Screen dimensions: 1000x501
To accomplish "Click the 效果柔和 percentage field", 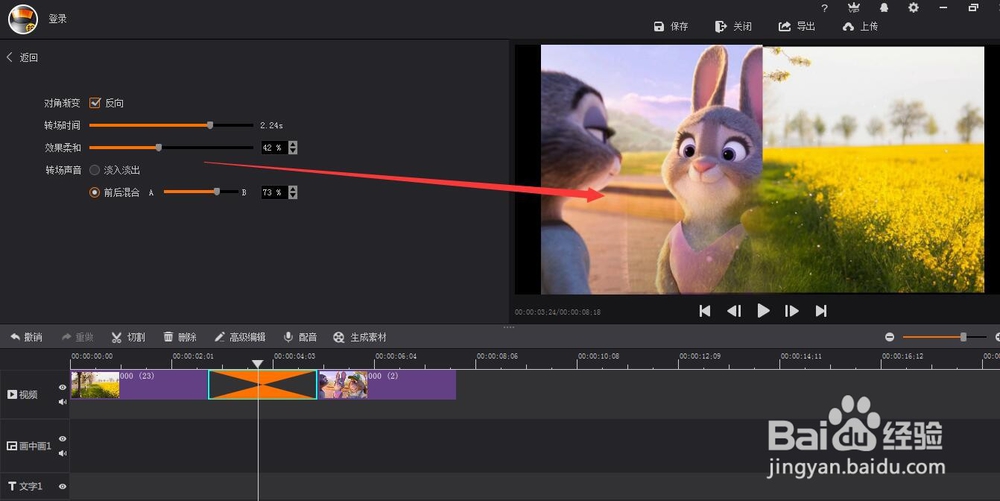I will (x=274, y=148).
